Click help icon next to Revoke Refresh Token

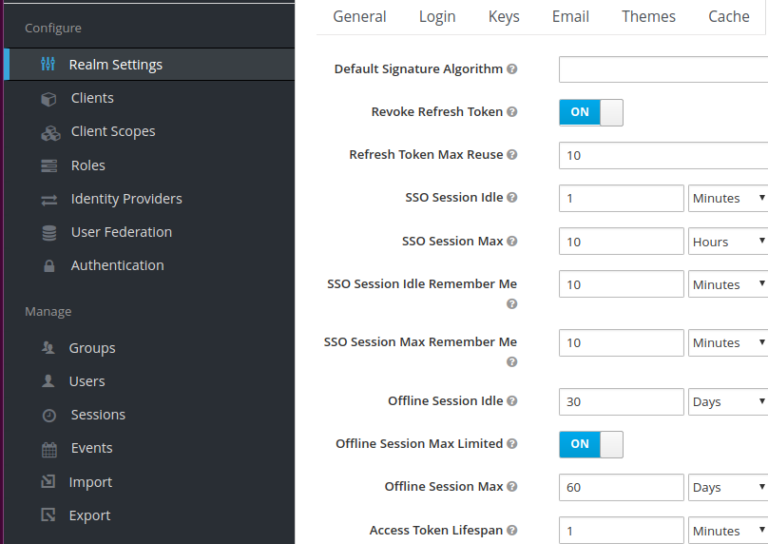[x=512, y=112]
